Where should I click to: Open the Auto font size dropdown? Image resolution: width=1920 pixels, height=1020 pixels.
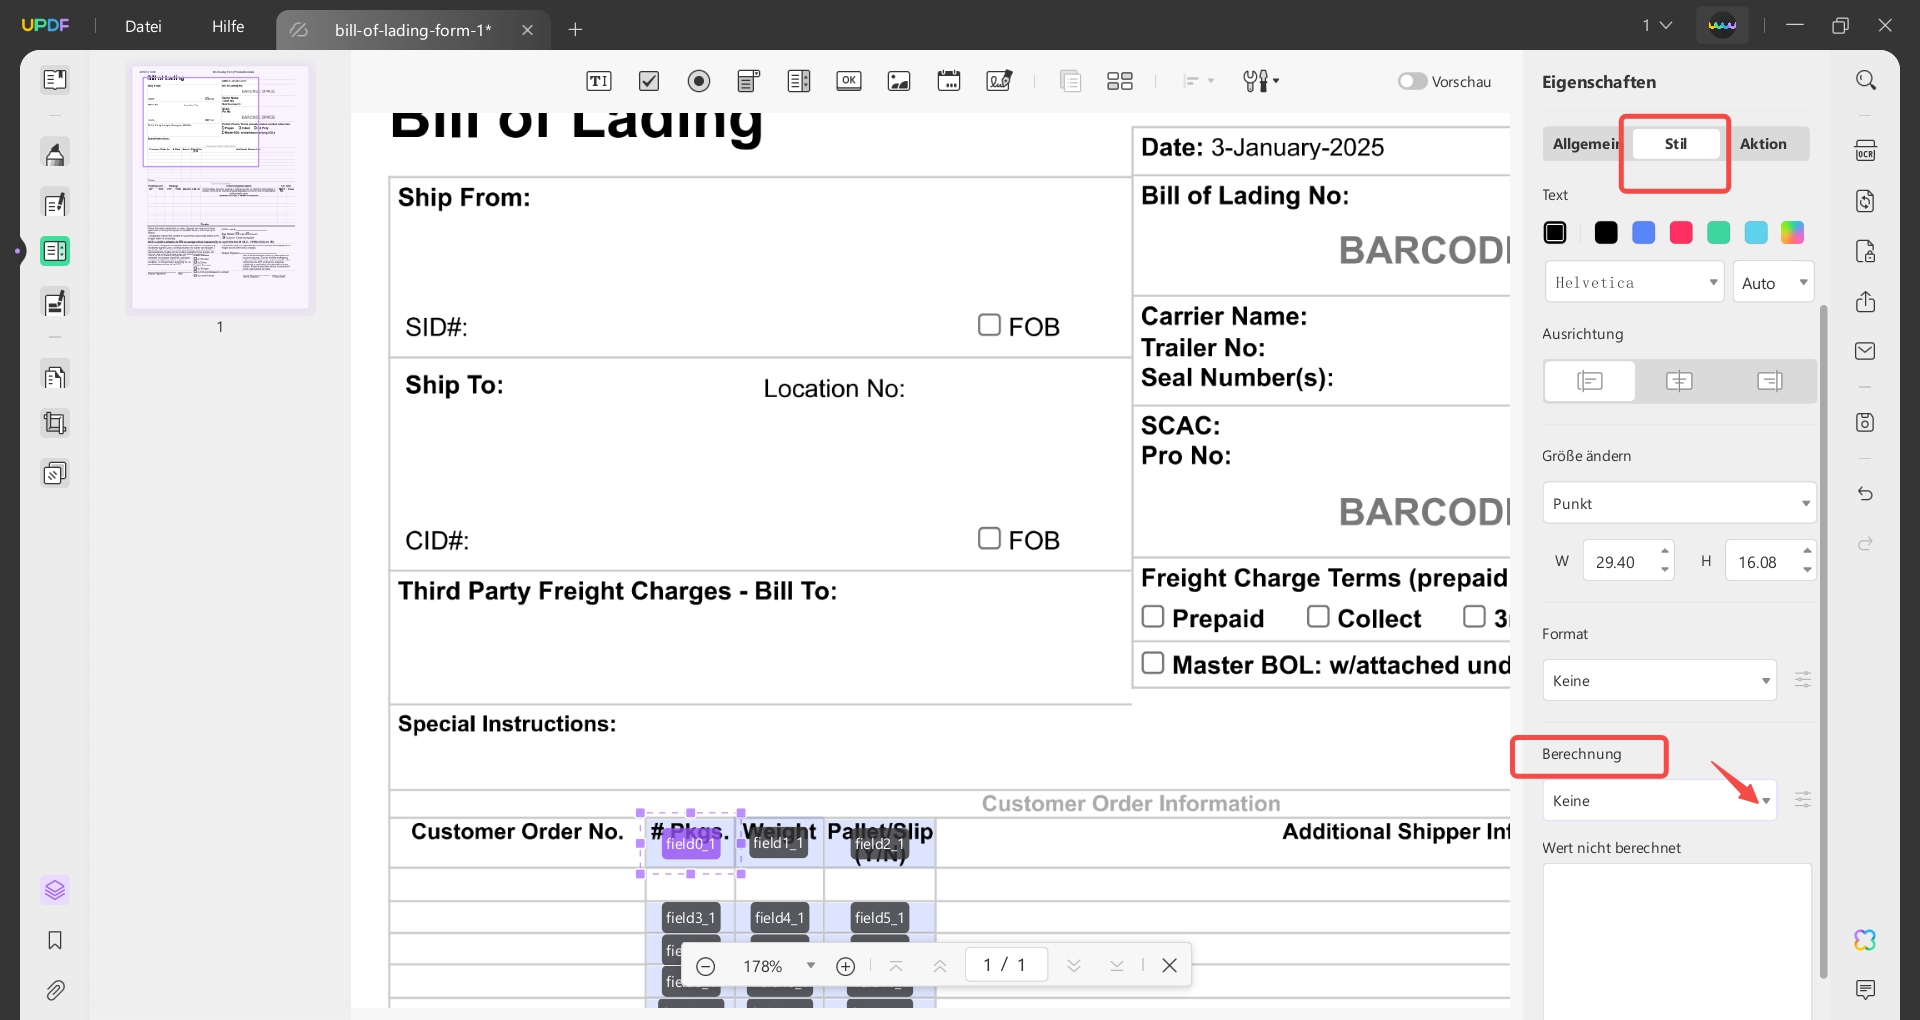click(x=1773, y=282)
